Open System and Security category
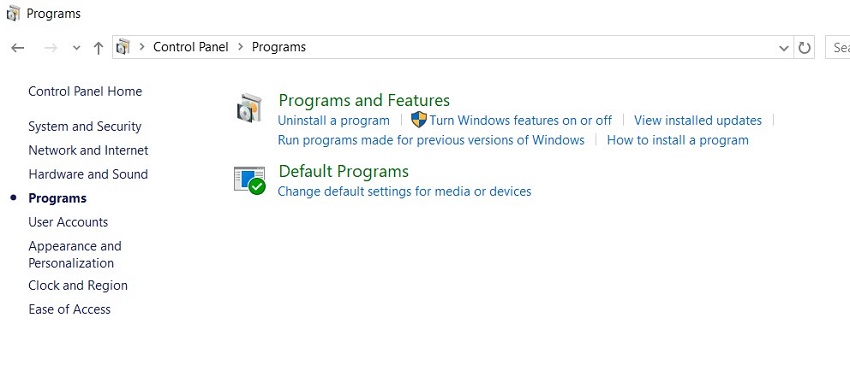This screenshot has width=850, height=365. point(85,126)
